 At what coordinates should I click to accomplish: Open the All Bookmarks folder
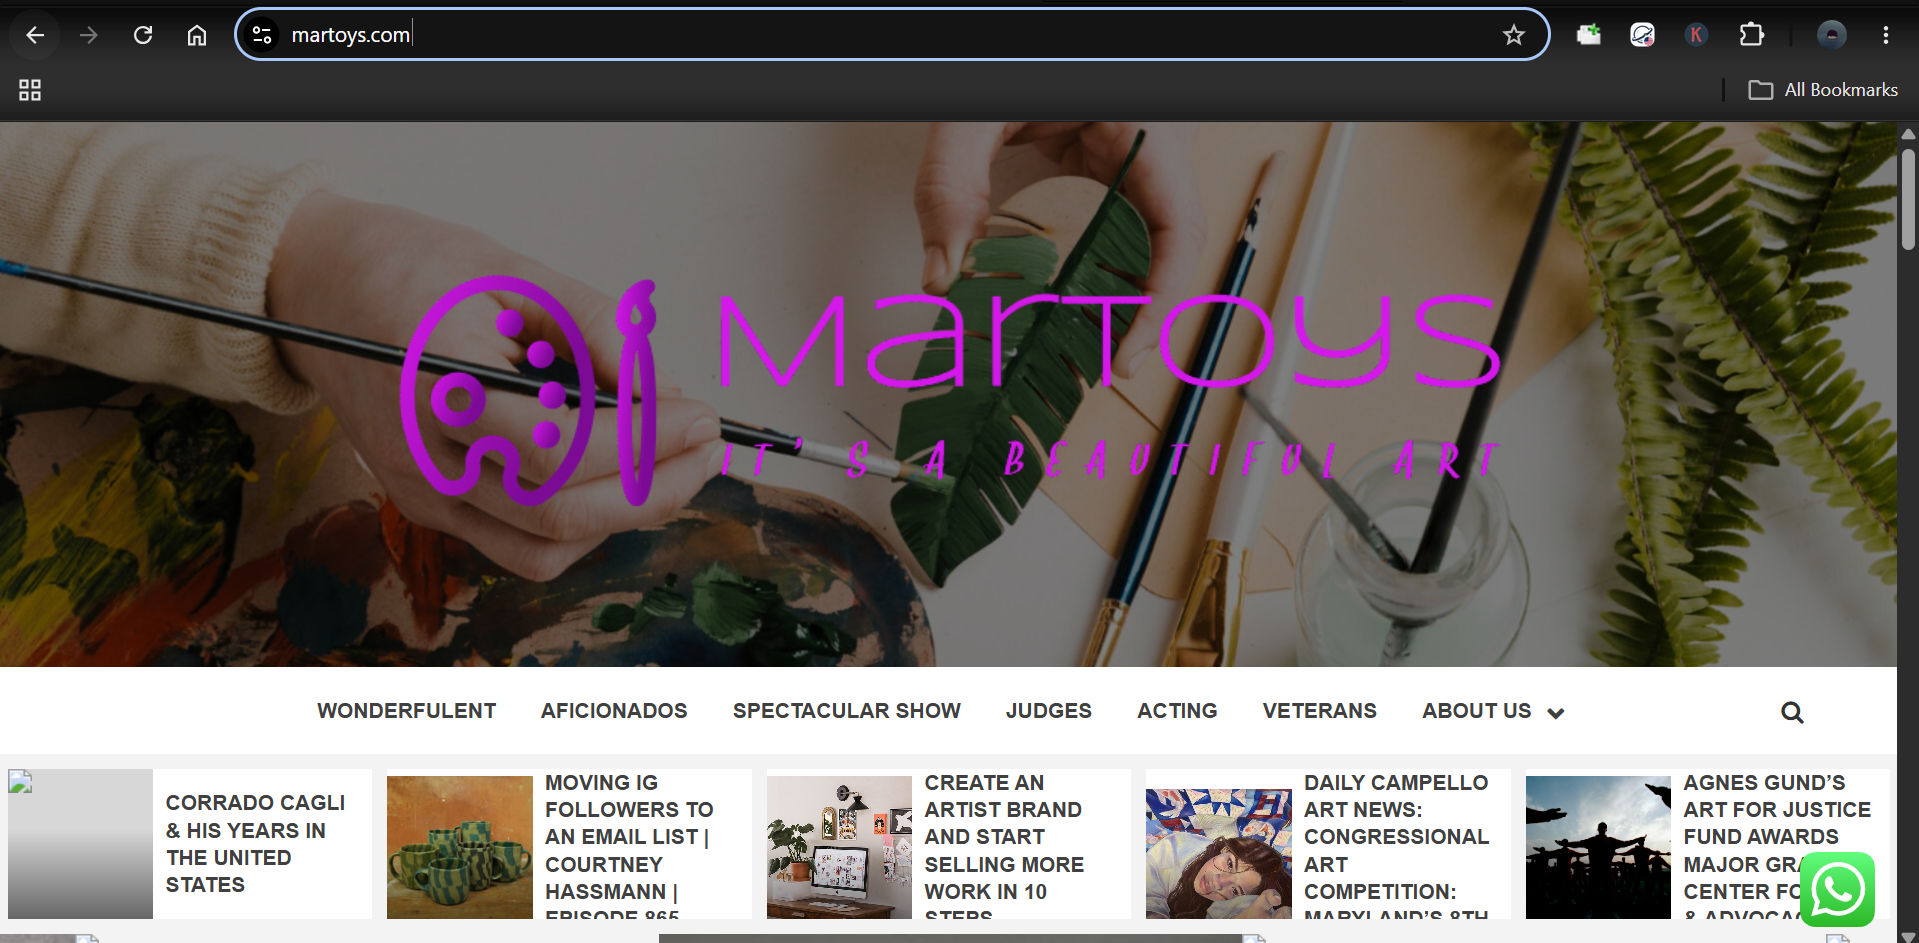(1822, 90)
